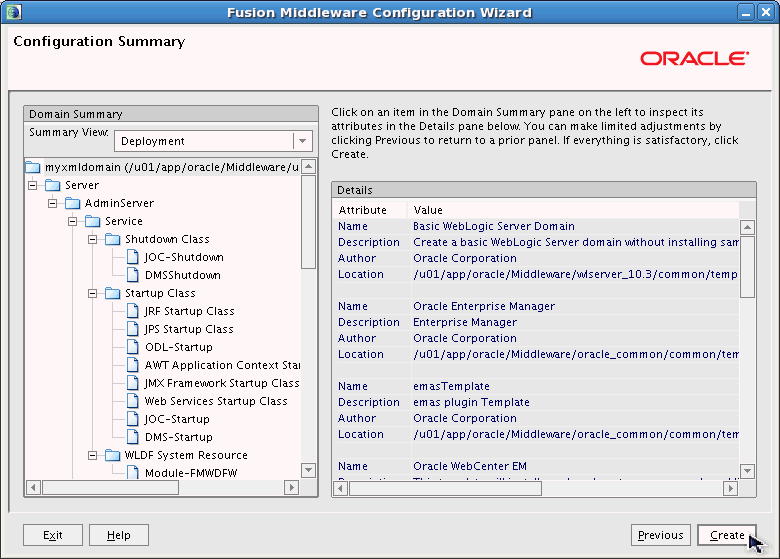The image size is (780, 559).
Task: Click the Details pane scroll-up arrow
Action: pos(747,227)
